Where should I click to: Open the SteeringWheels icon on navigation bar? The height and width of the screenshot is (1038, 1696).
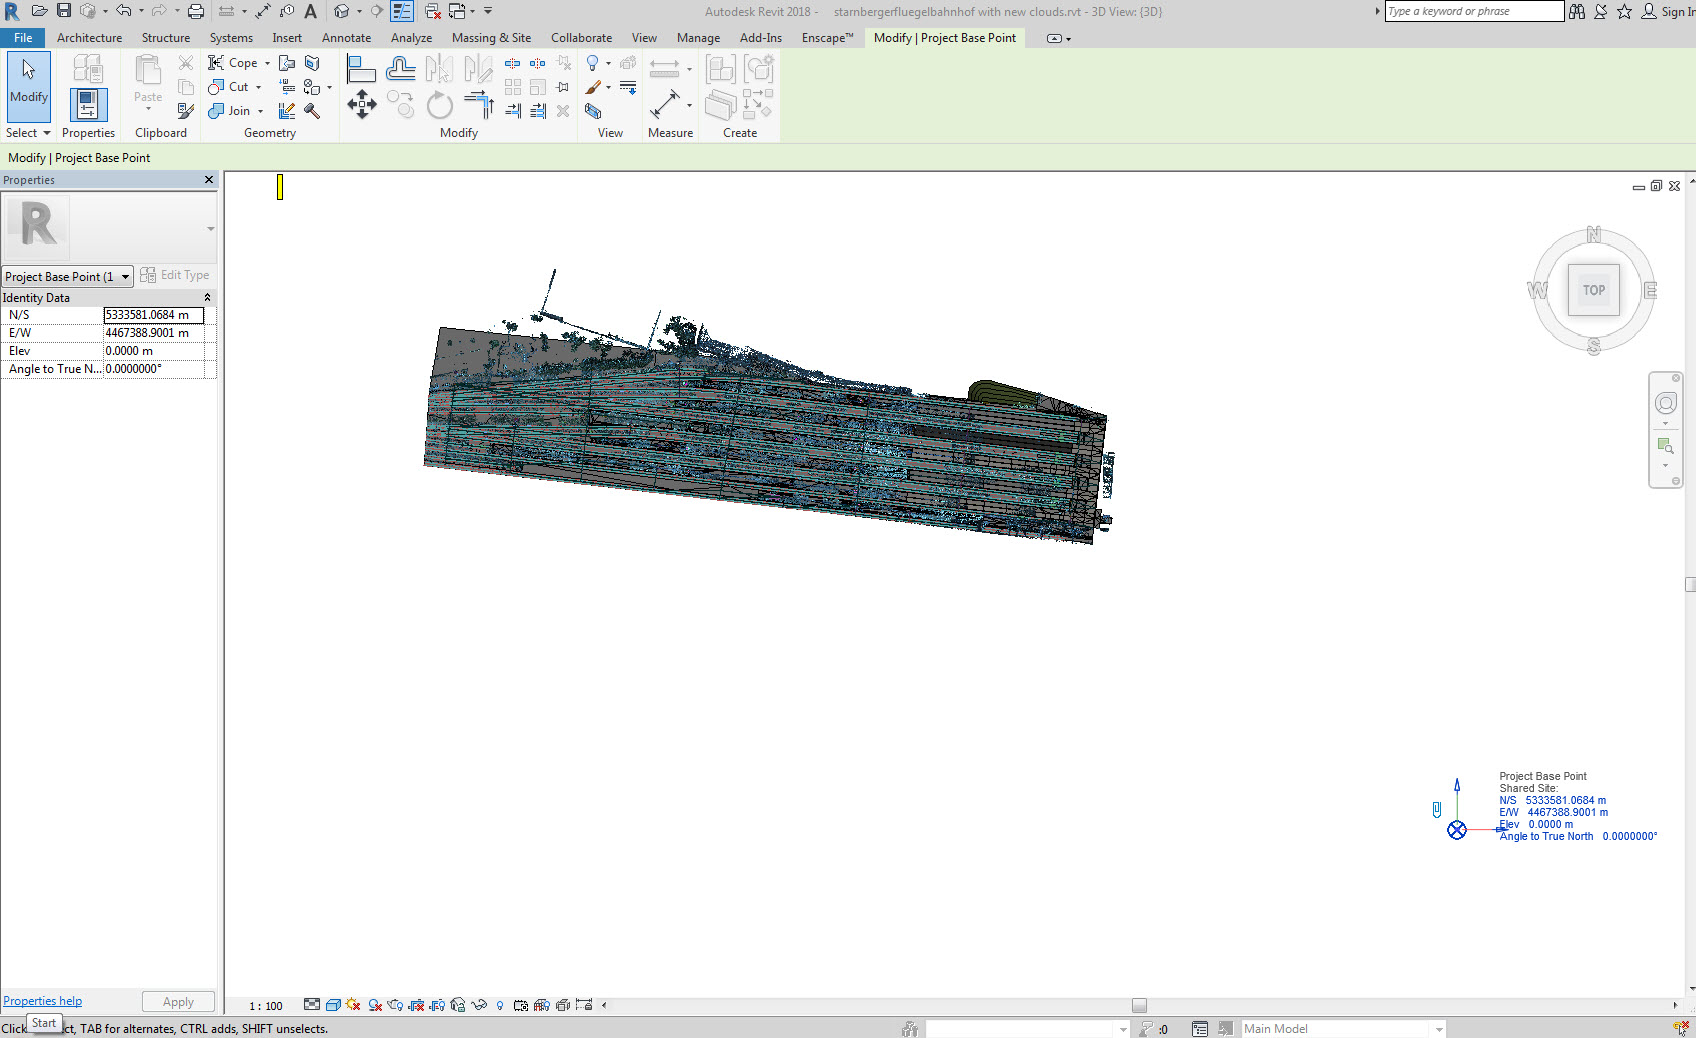click(1666, 402)
